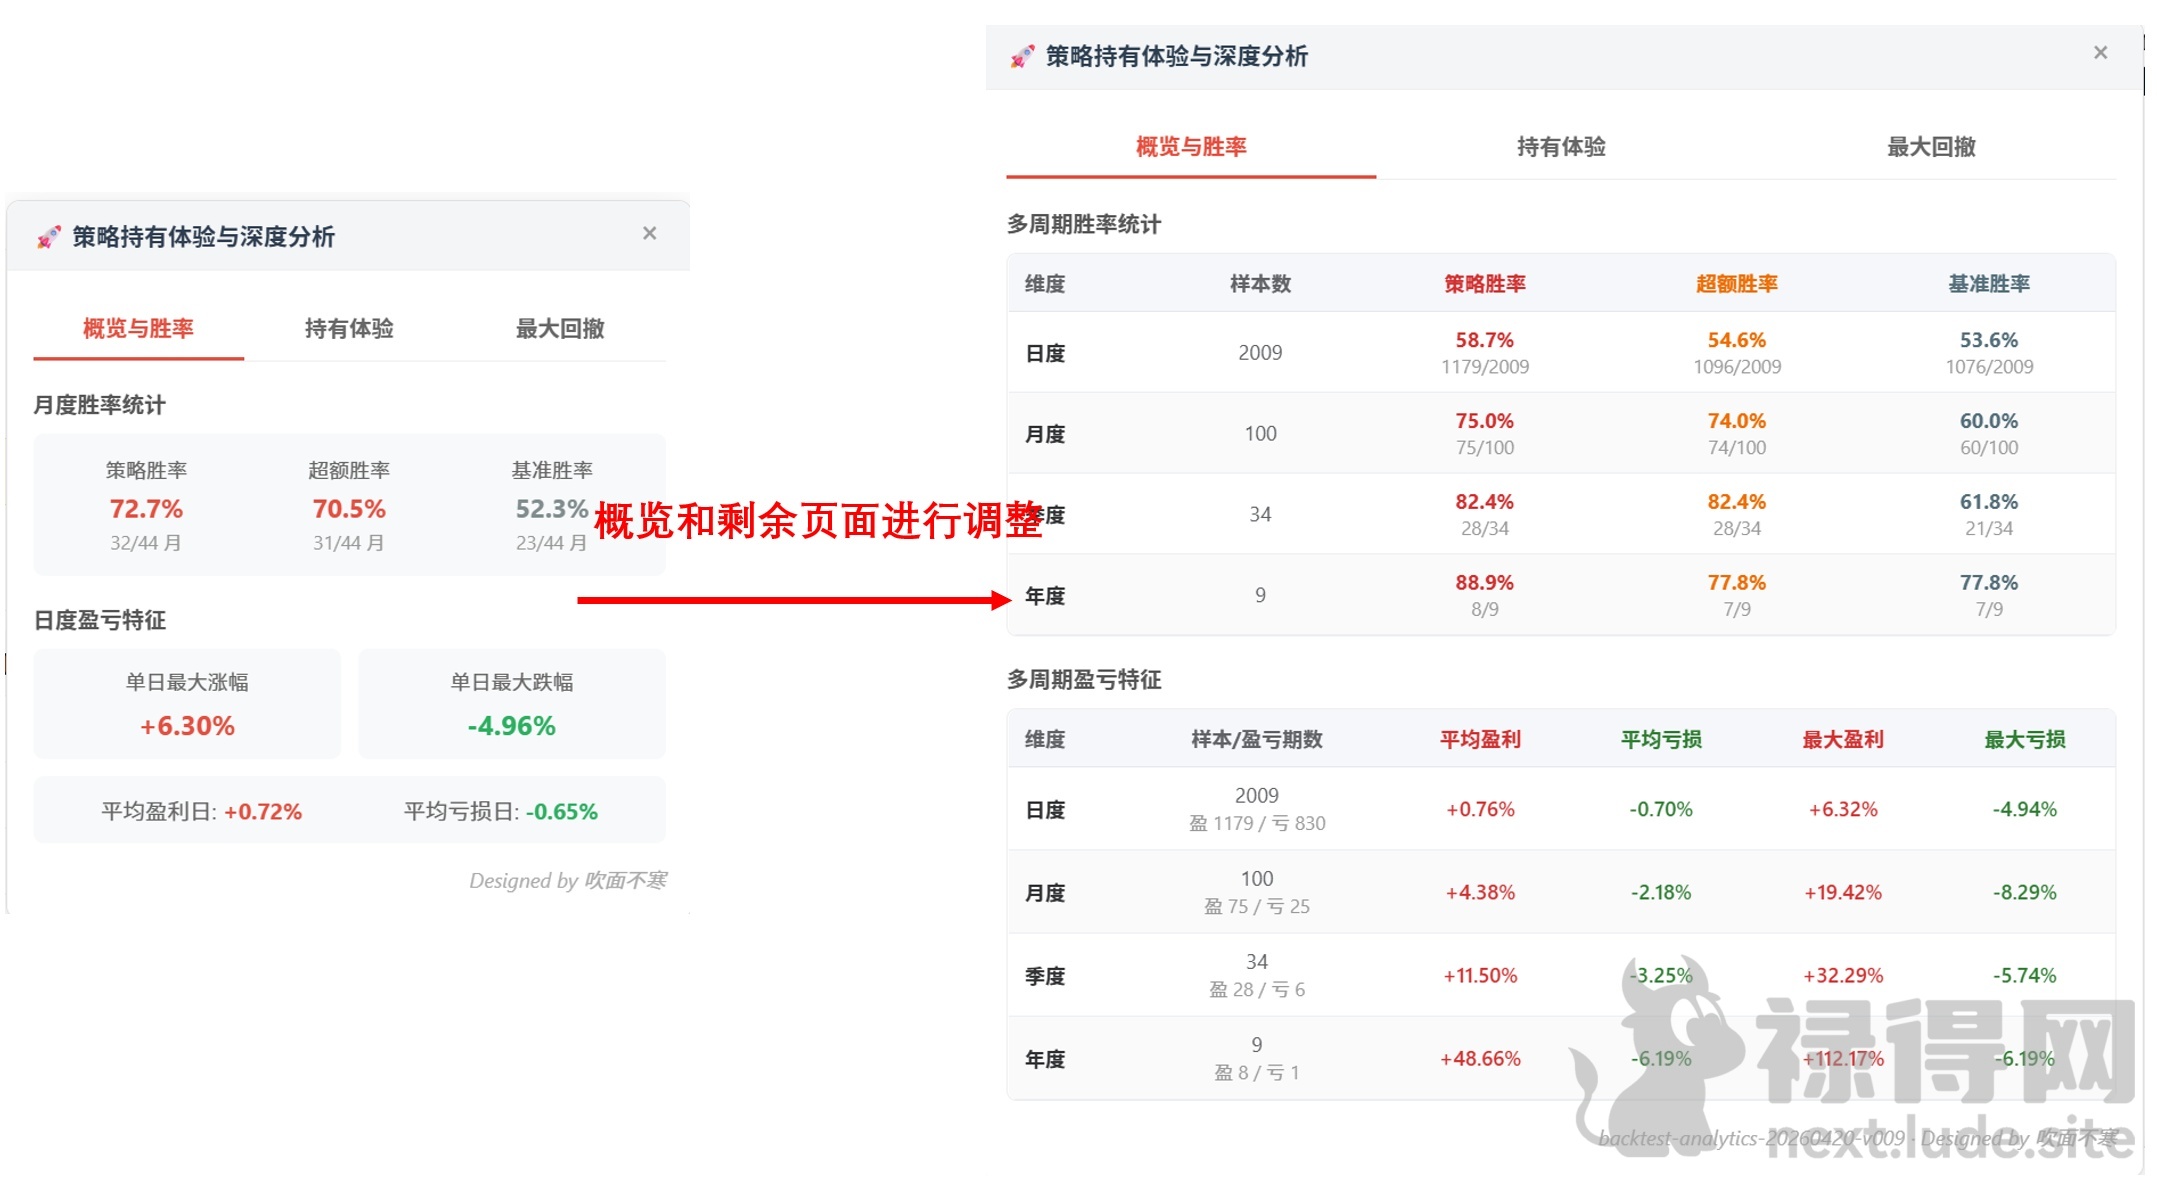
Task: Click the 72.7% 策略胜率 monthly value
Action: coord(146,509)
